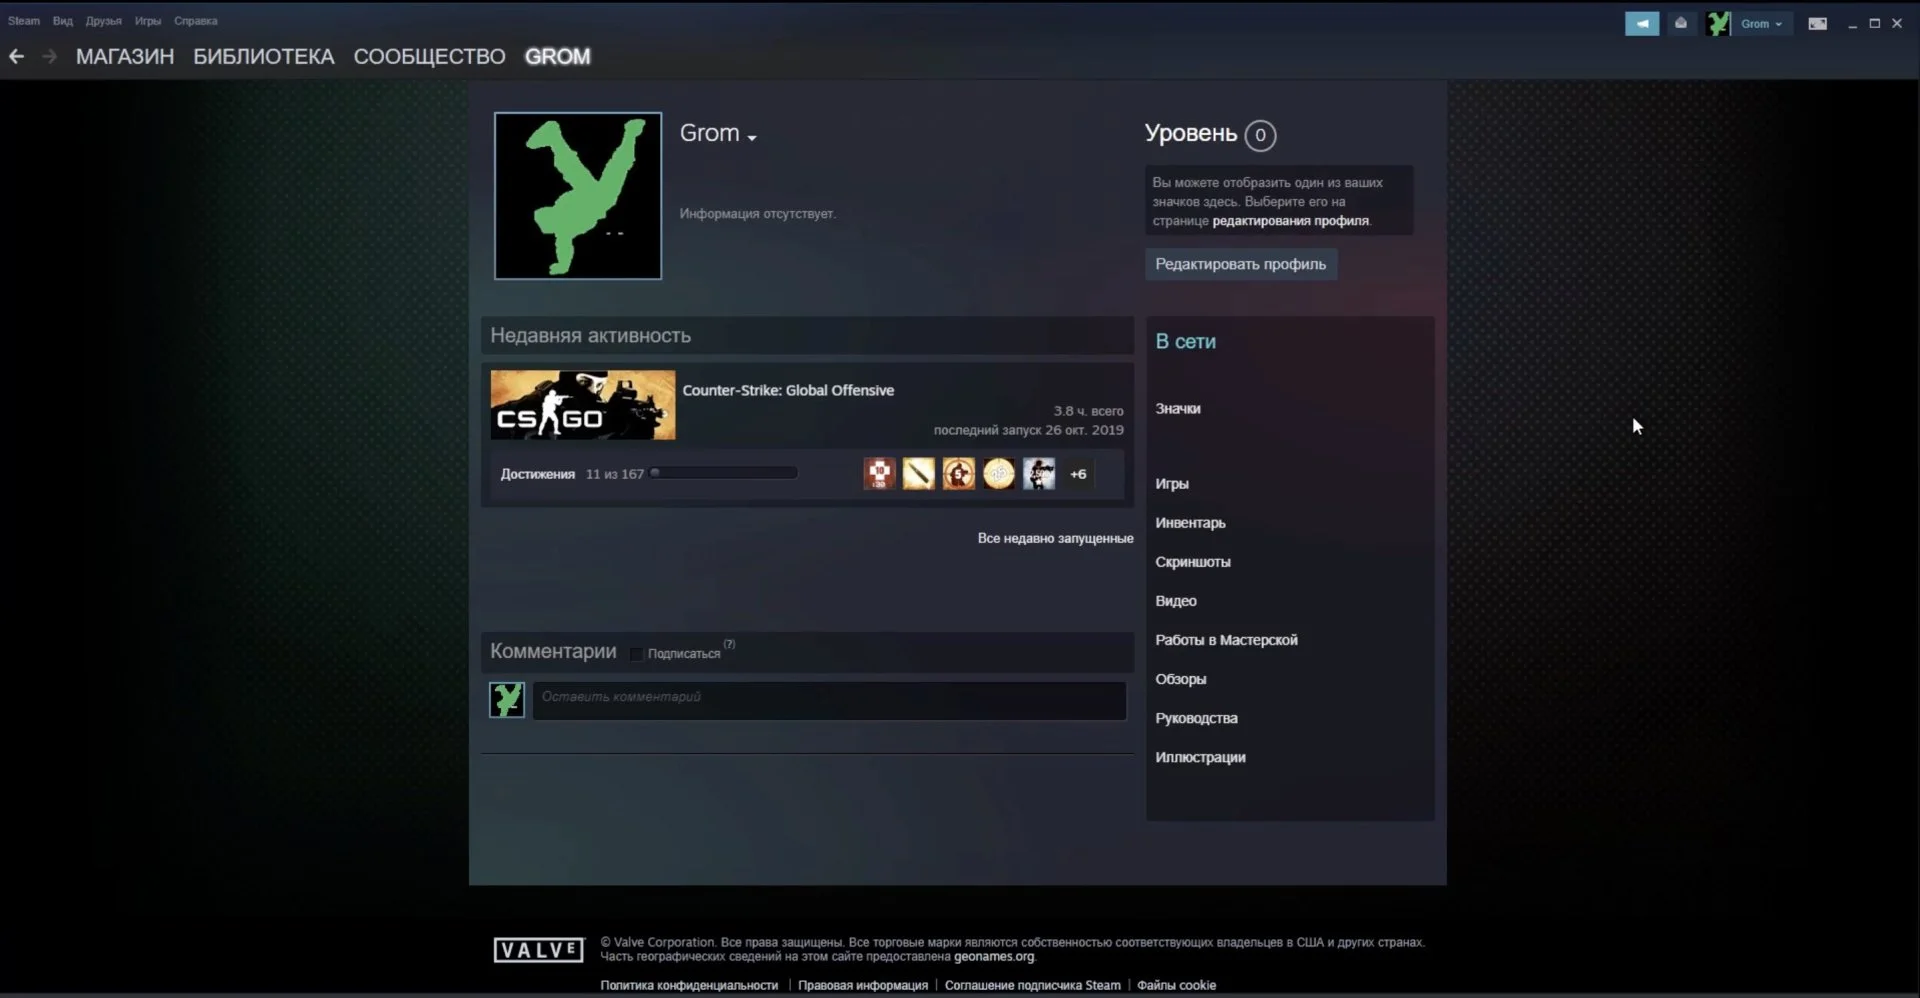Click the comment input field

pyautogui.click(x=829, y=700)
